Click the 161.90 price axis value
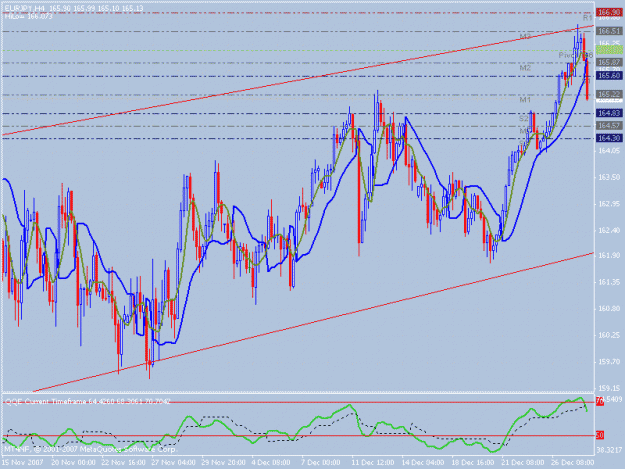The height and width of the screenshot is (469, 625). point(609,255)
